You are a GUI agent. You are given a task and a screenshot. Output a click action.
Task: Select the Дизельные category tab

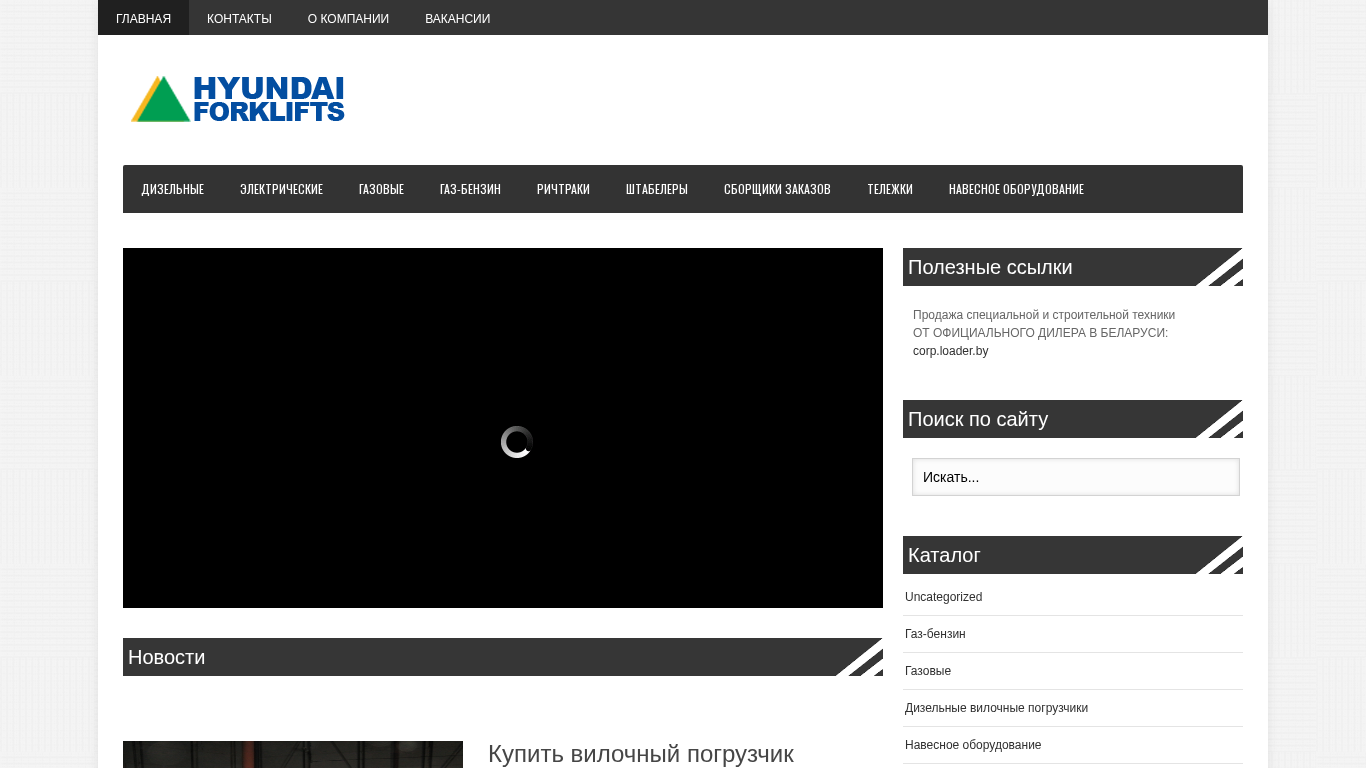(x=173, y=189)
